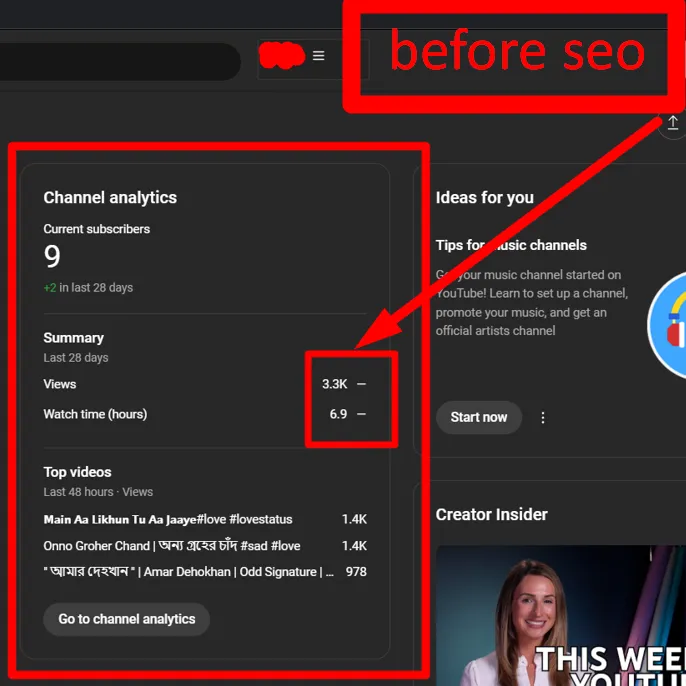Click the 'Tips for music channels' title
Screen dimensions: 686x686
(511, 245)
